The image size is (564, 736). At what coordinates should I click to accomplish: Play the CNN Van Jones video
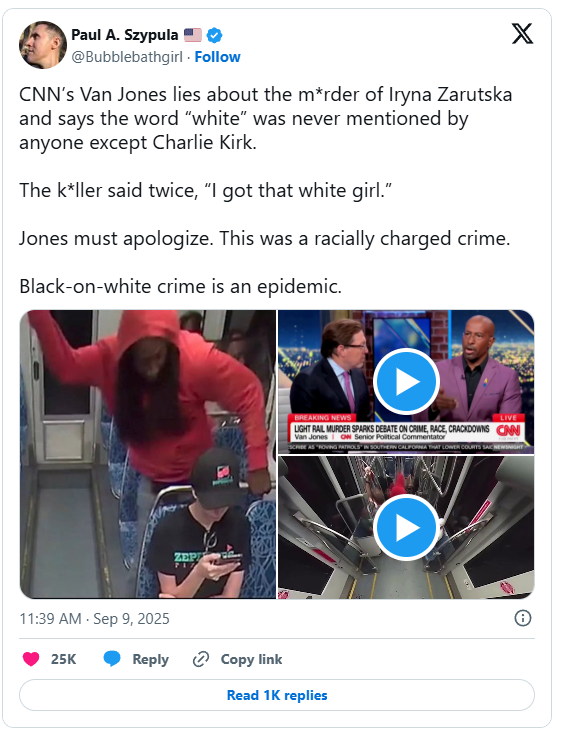[406, 381]
